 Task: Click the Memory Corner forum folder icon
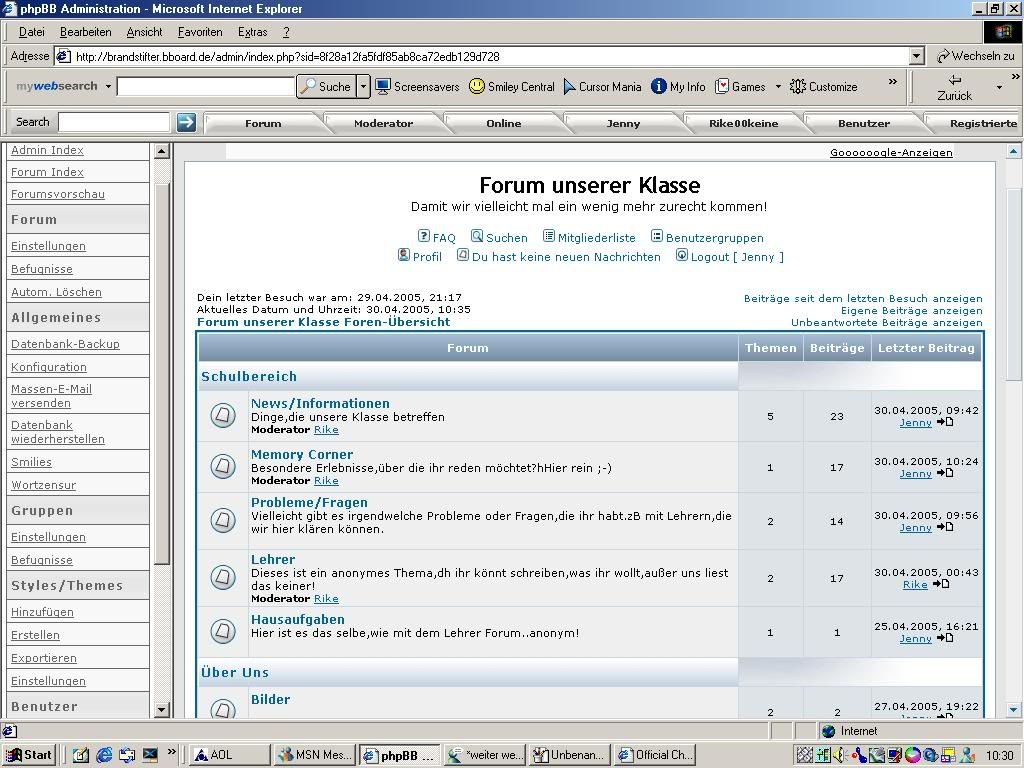pos(223,466)
